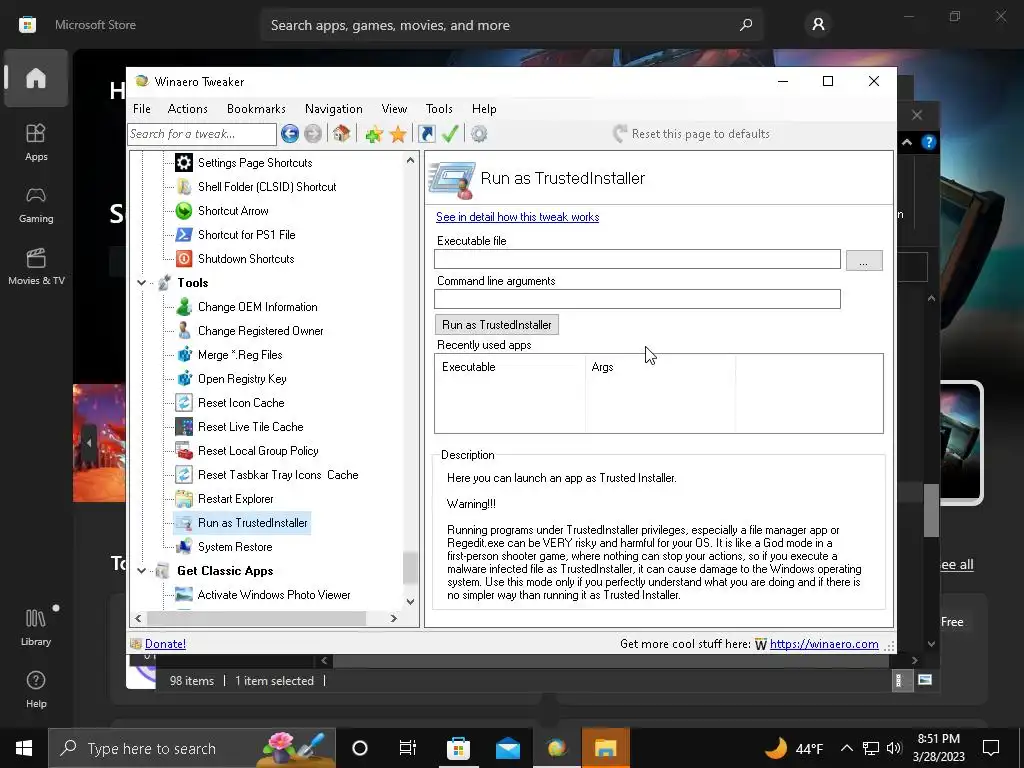The height and width of the screenshot is (768, 1024).
Task: Click the Search for a tweak box
Action: point(202,134)
